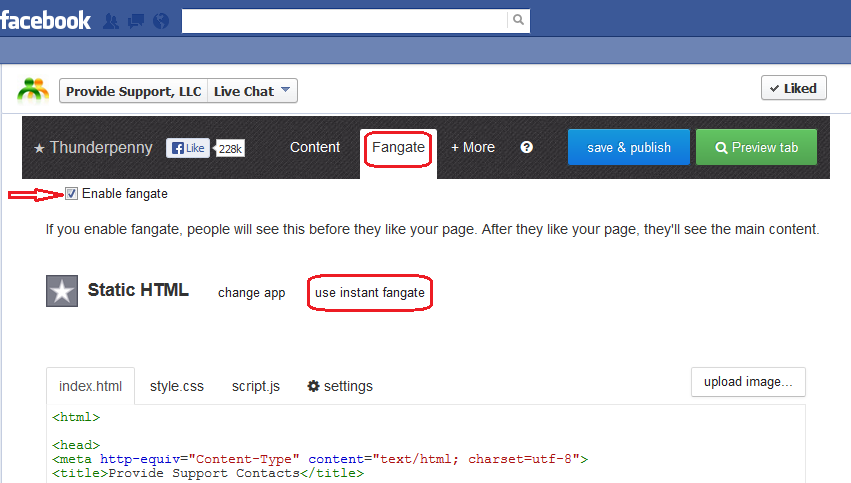Click the save & publish button
The height and width of the screenshot is (483, 851).
pyautogui.click(x=629, y=147)
